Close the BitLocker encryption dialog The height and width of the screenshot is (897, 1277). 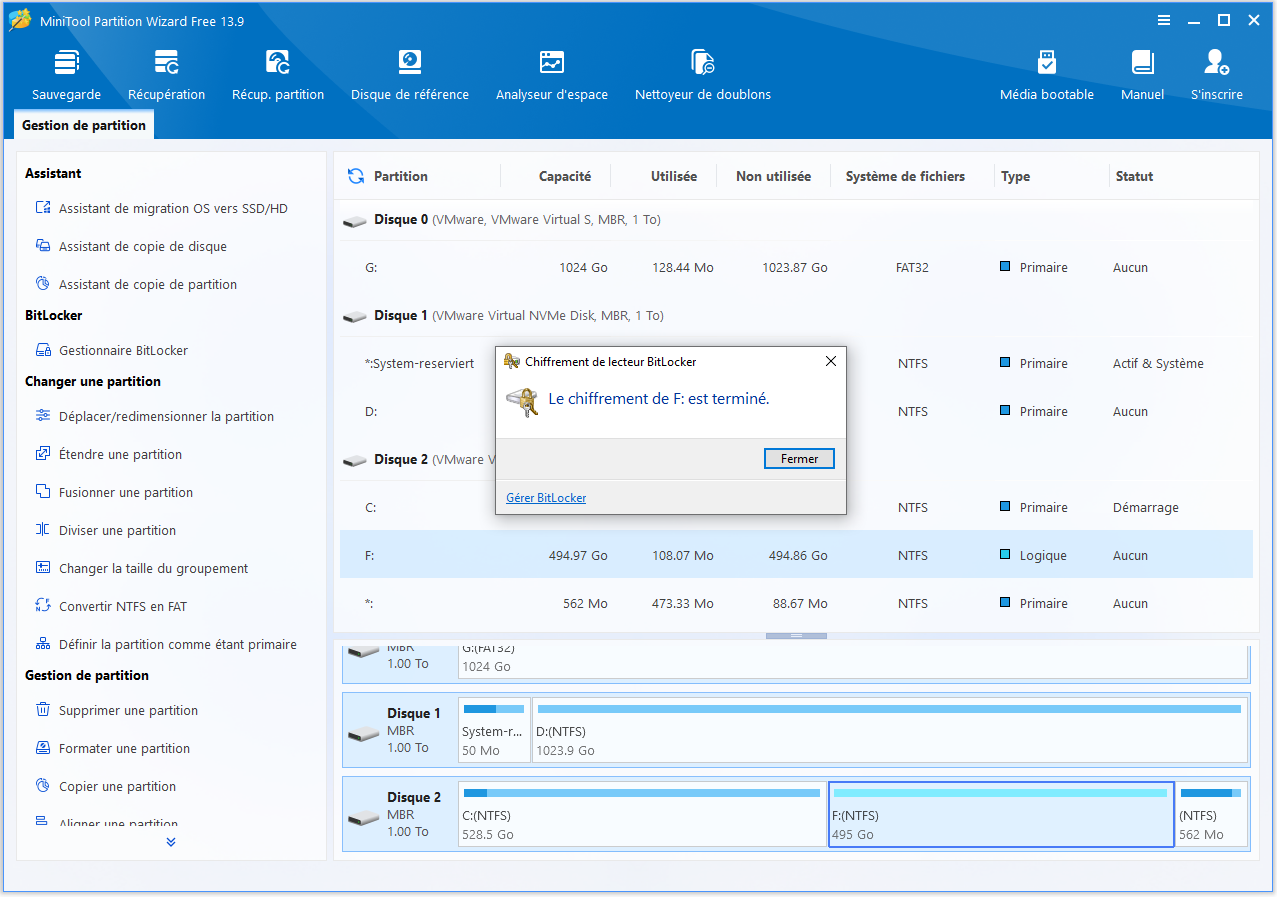[830, 361]
